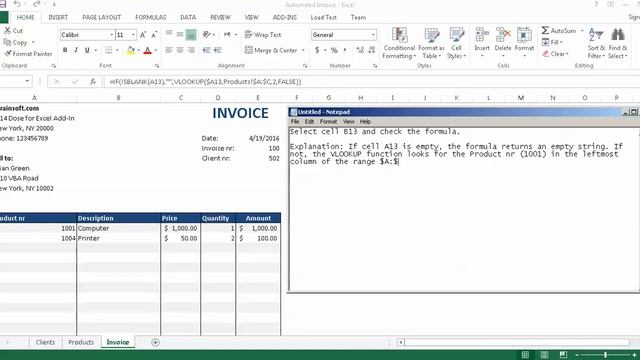Expand the Merge & Center dropdown arrow
Screen dimensions: 640x360
click(x=303, y=50)
